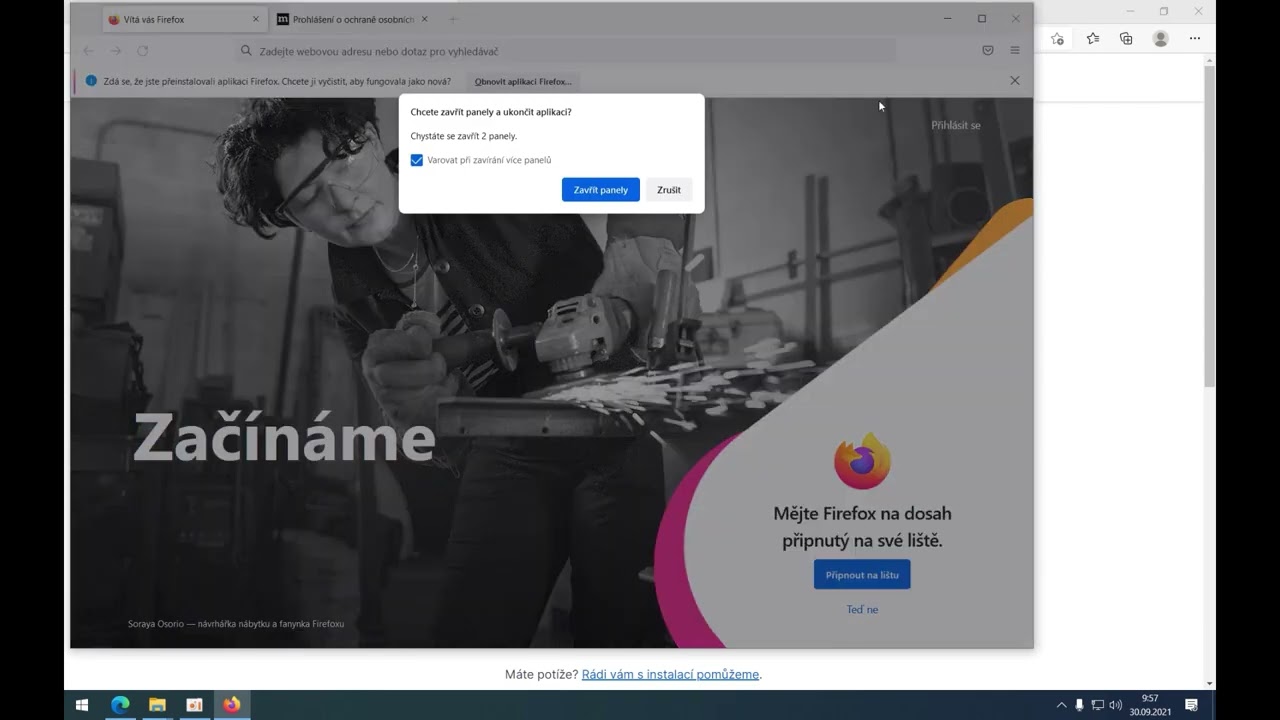Screen dimensions: 1280x720
Task: Click the 'Obnovit aplikaci Firefox...' button
Action: [x=523, y=81]
